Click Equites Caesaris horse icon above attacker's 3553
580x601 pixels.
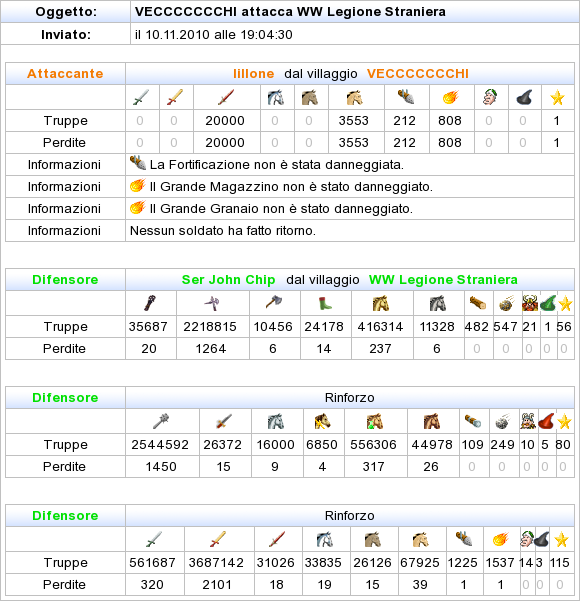pos(355,97)
